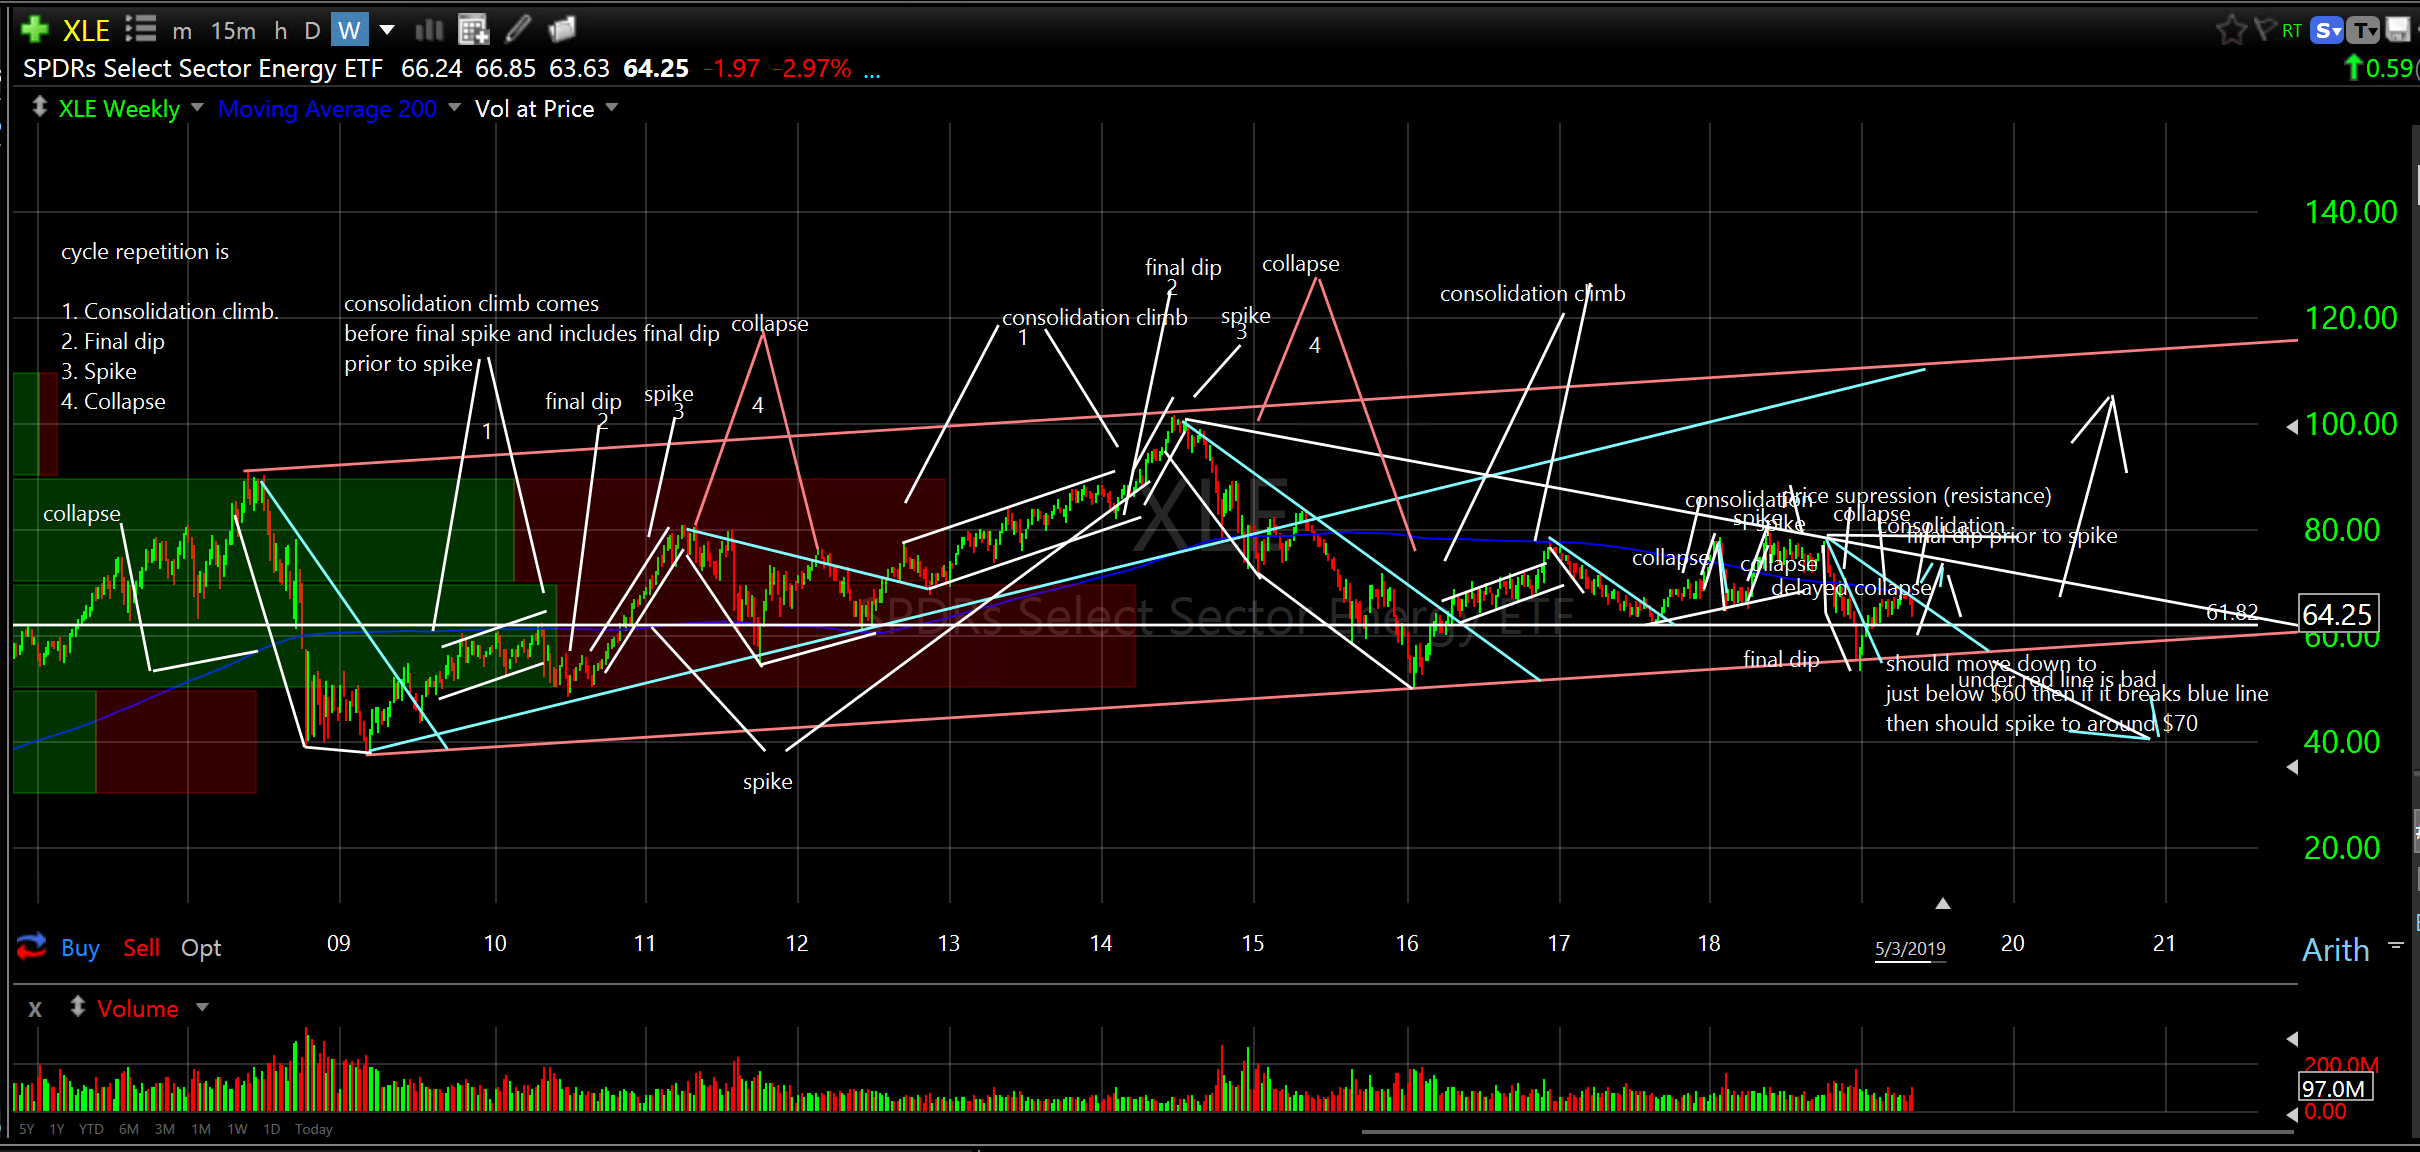Click the Buy link
The width and height of the screenshot is (2420, 1152).
(80, 947)
